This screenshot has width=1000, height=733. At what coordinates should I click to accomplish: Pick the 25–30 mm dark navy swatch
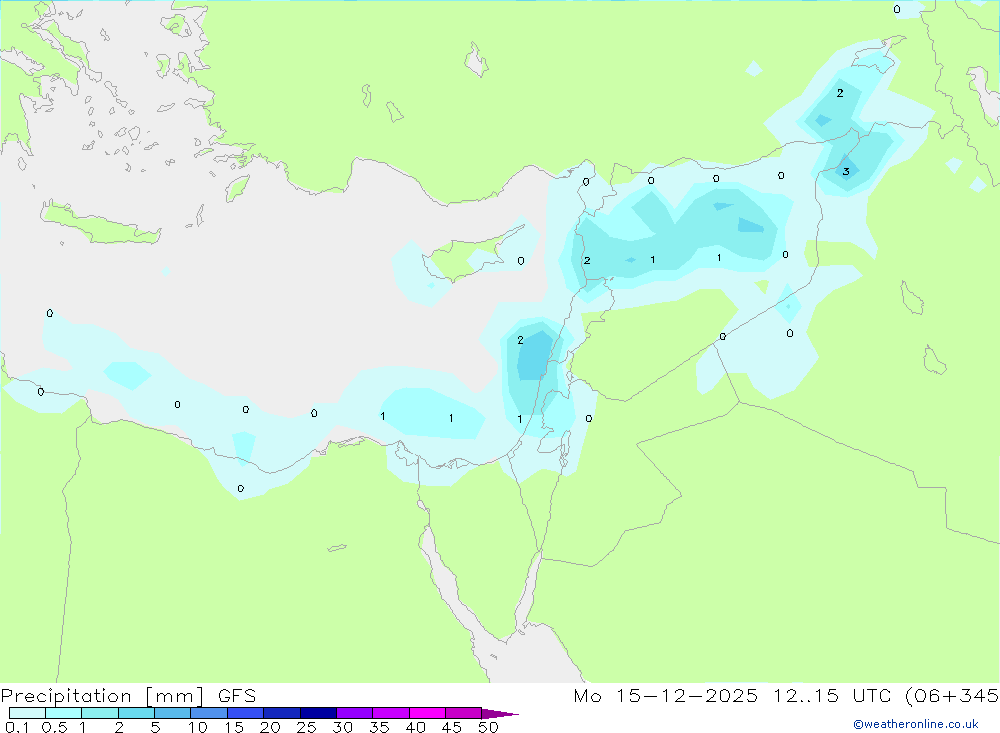[x=318, y=713]
